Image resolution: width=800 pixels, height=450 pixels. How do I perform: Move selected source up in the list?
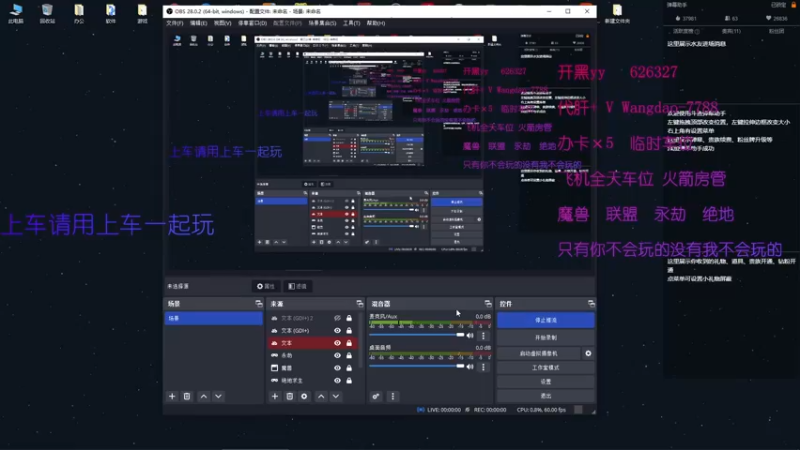(x=321, y=396)
